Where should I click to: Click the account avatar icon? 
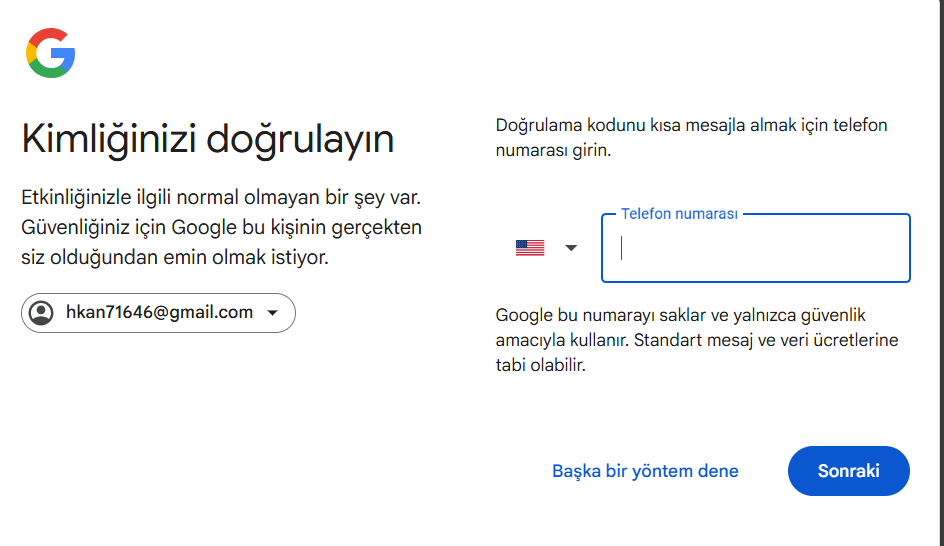(x=42, y=313)
